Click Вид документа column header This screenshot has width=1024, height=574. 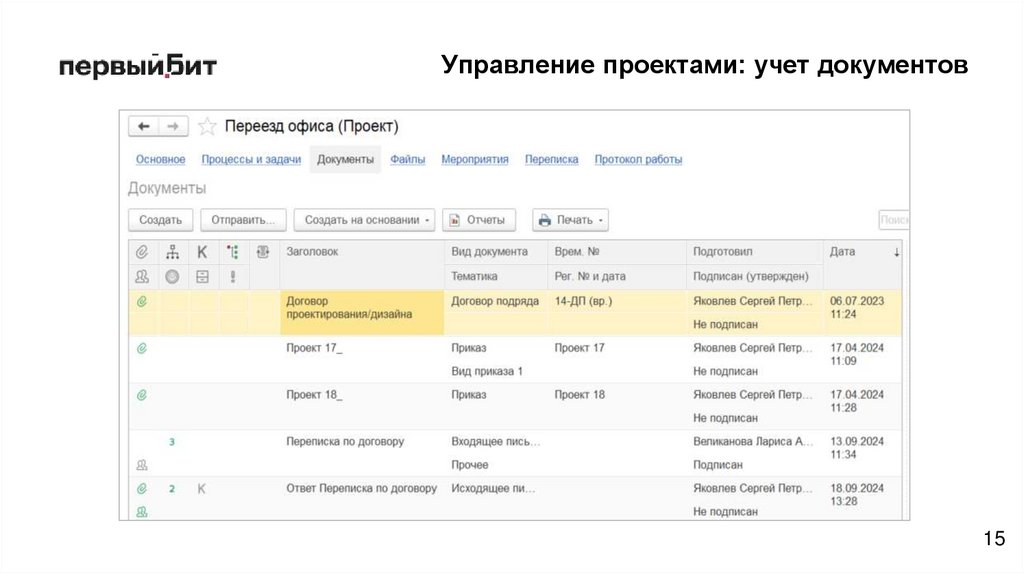pyautogui.click(x=489, y=251)
